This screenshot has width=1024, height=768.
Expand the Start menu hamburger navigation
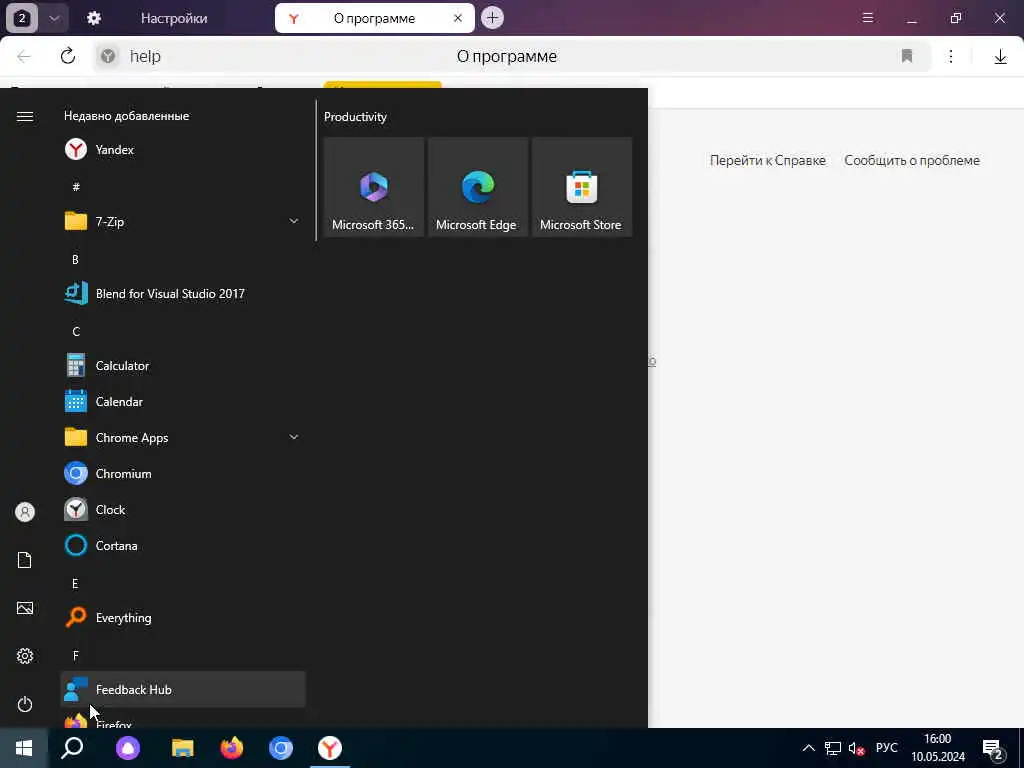coord(25,116)
